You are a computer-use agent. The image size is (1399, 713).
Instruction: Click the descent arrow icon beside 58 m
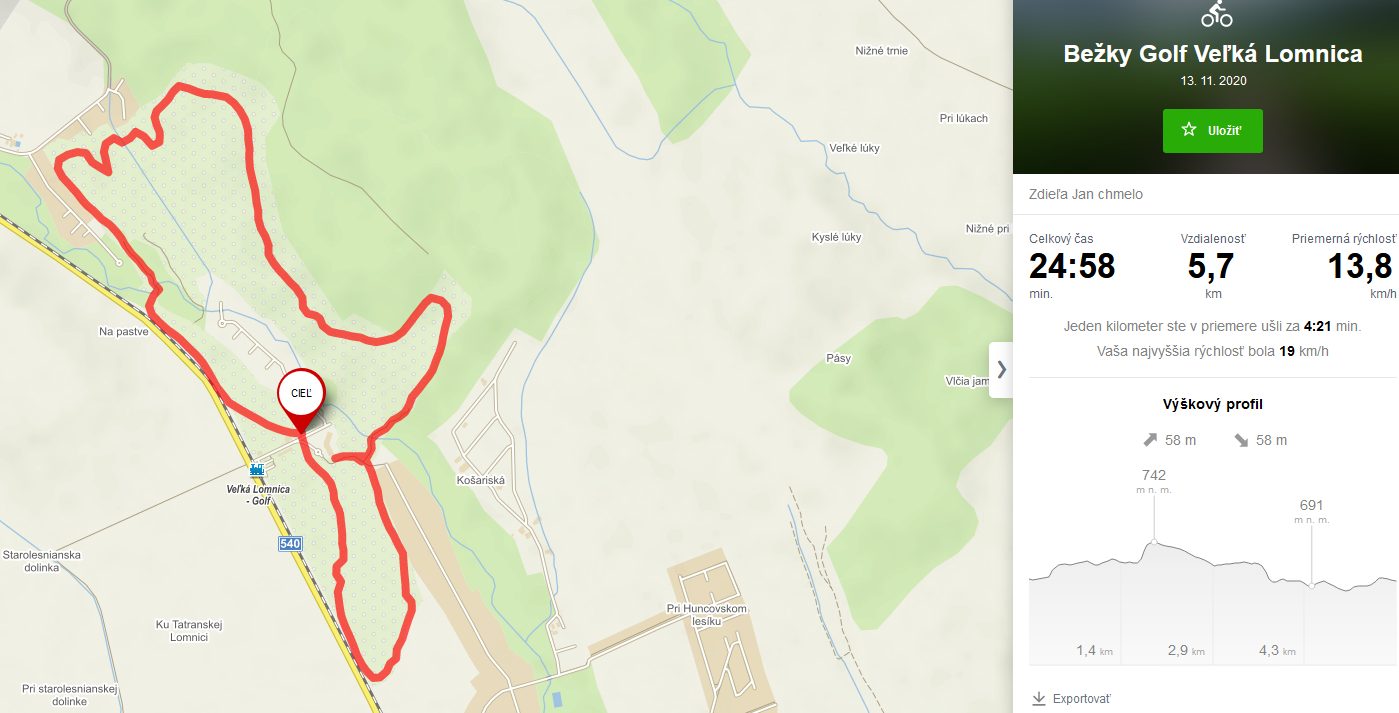coord(1241,440)
